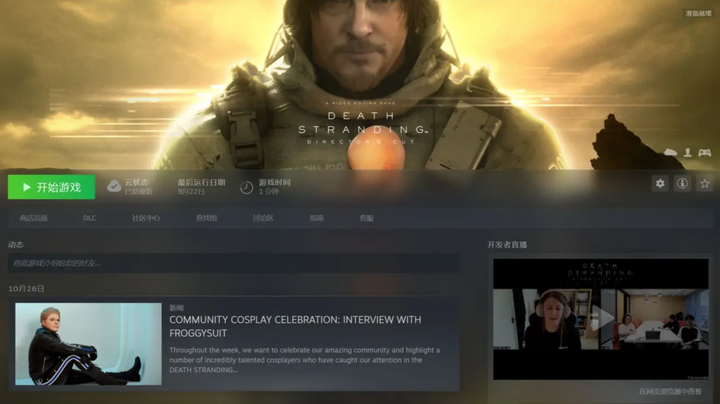Click the 准备就绪 status label
This screenshot has height=404, width=720.
coord(698,13)
